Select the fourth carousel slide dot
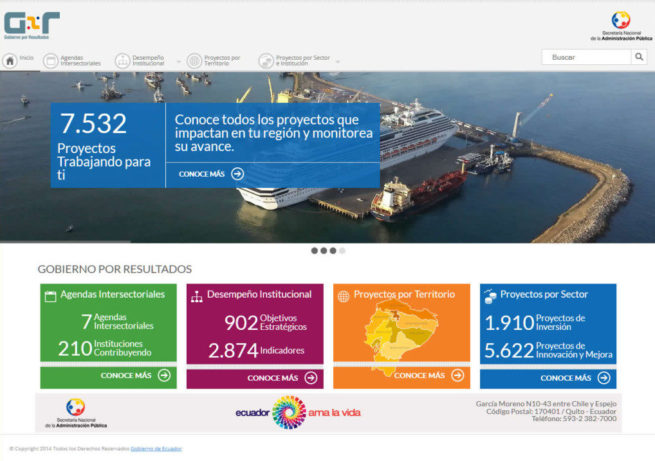Viewport: 655px width, 461px height. click(x=342, y=251)
